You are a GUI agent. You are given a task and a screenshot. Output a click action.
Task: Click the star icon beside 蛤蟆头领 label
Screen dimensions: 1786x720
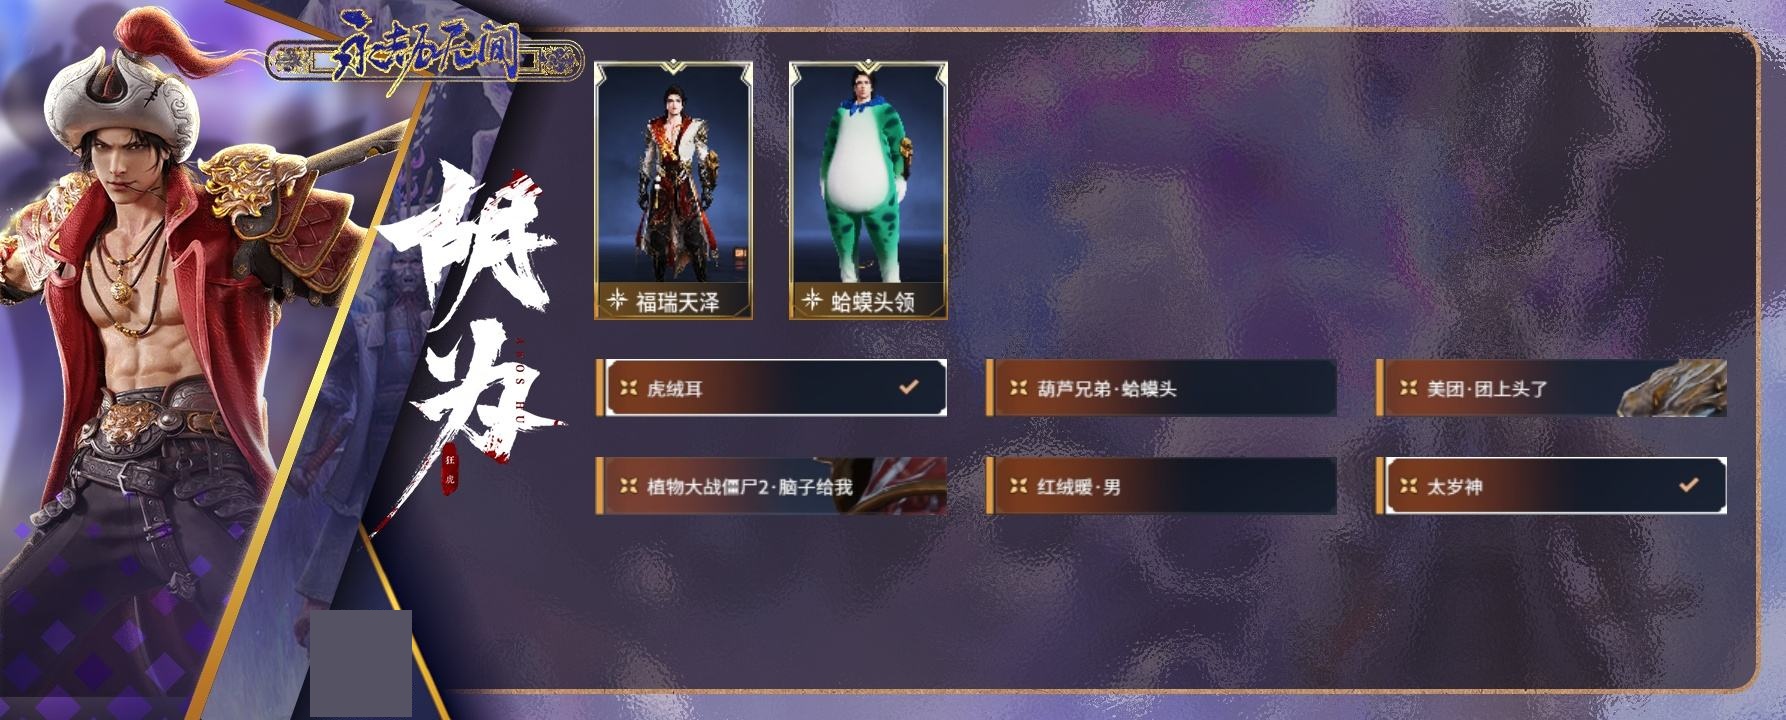pos(812,301)
